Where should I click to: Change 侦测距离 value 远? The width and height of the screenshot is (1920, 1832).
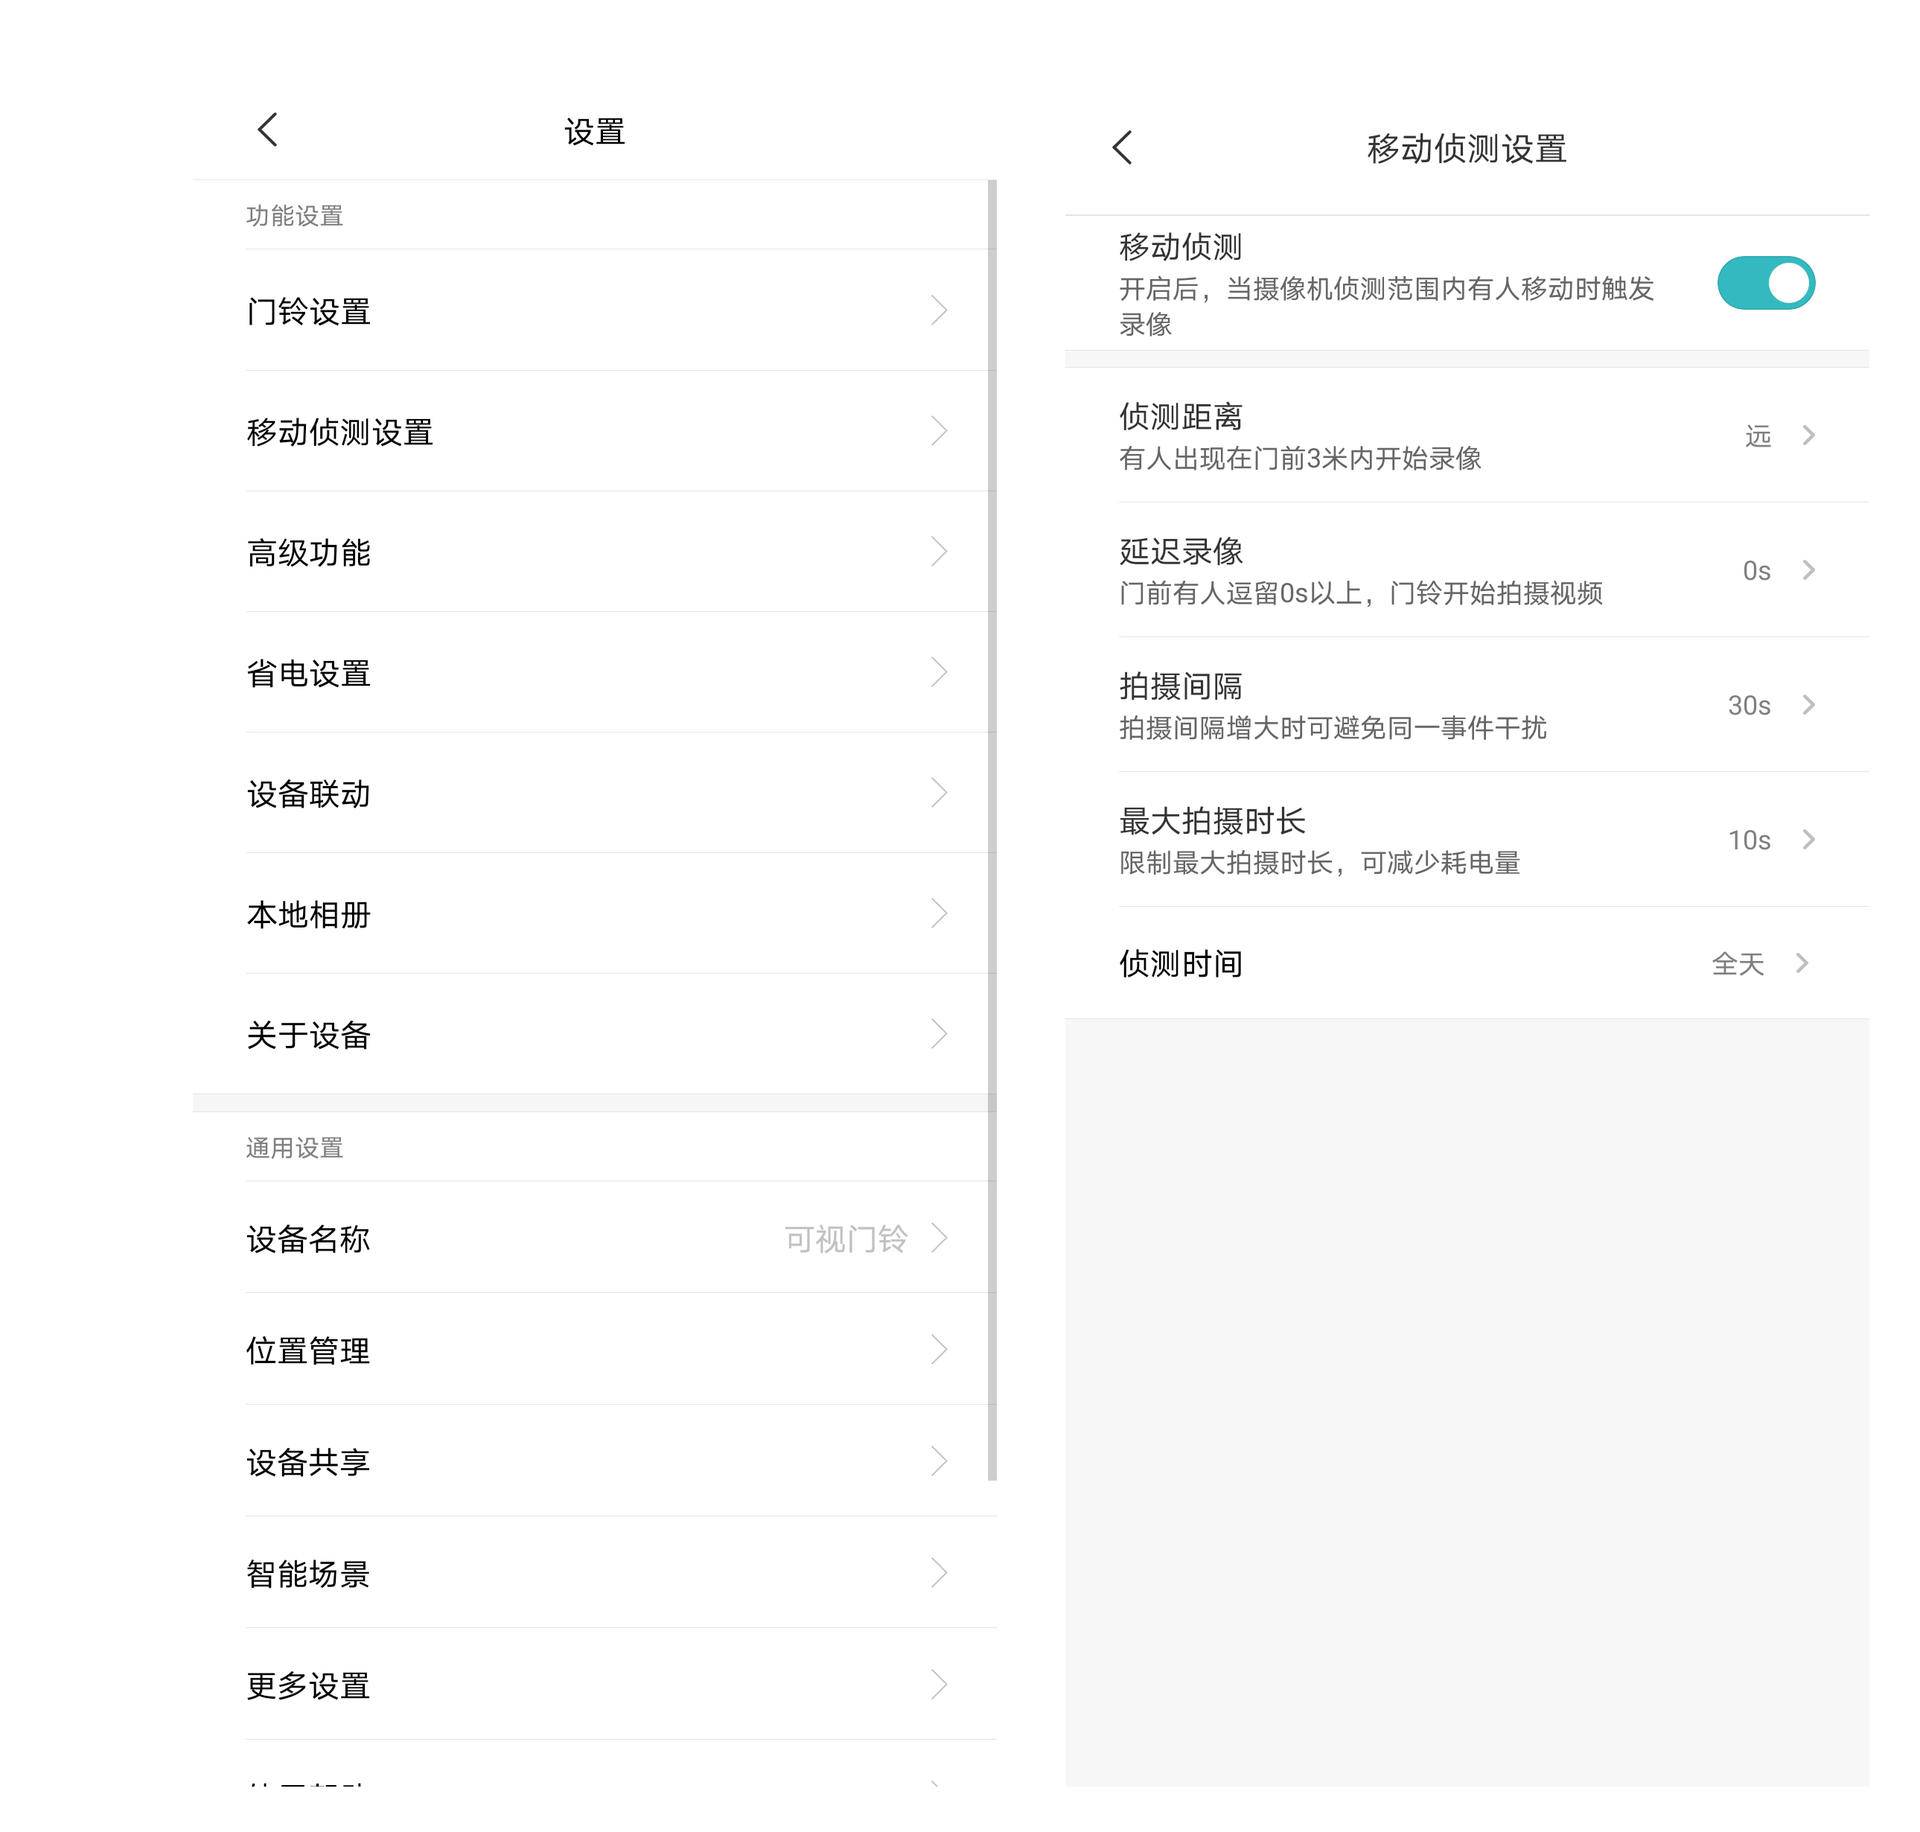point(1758,436)
